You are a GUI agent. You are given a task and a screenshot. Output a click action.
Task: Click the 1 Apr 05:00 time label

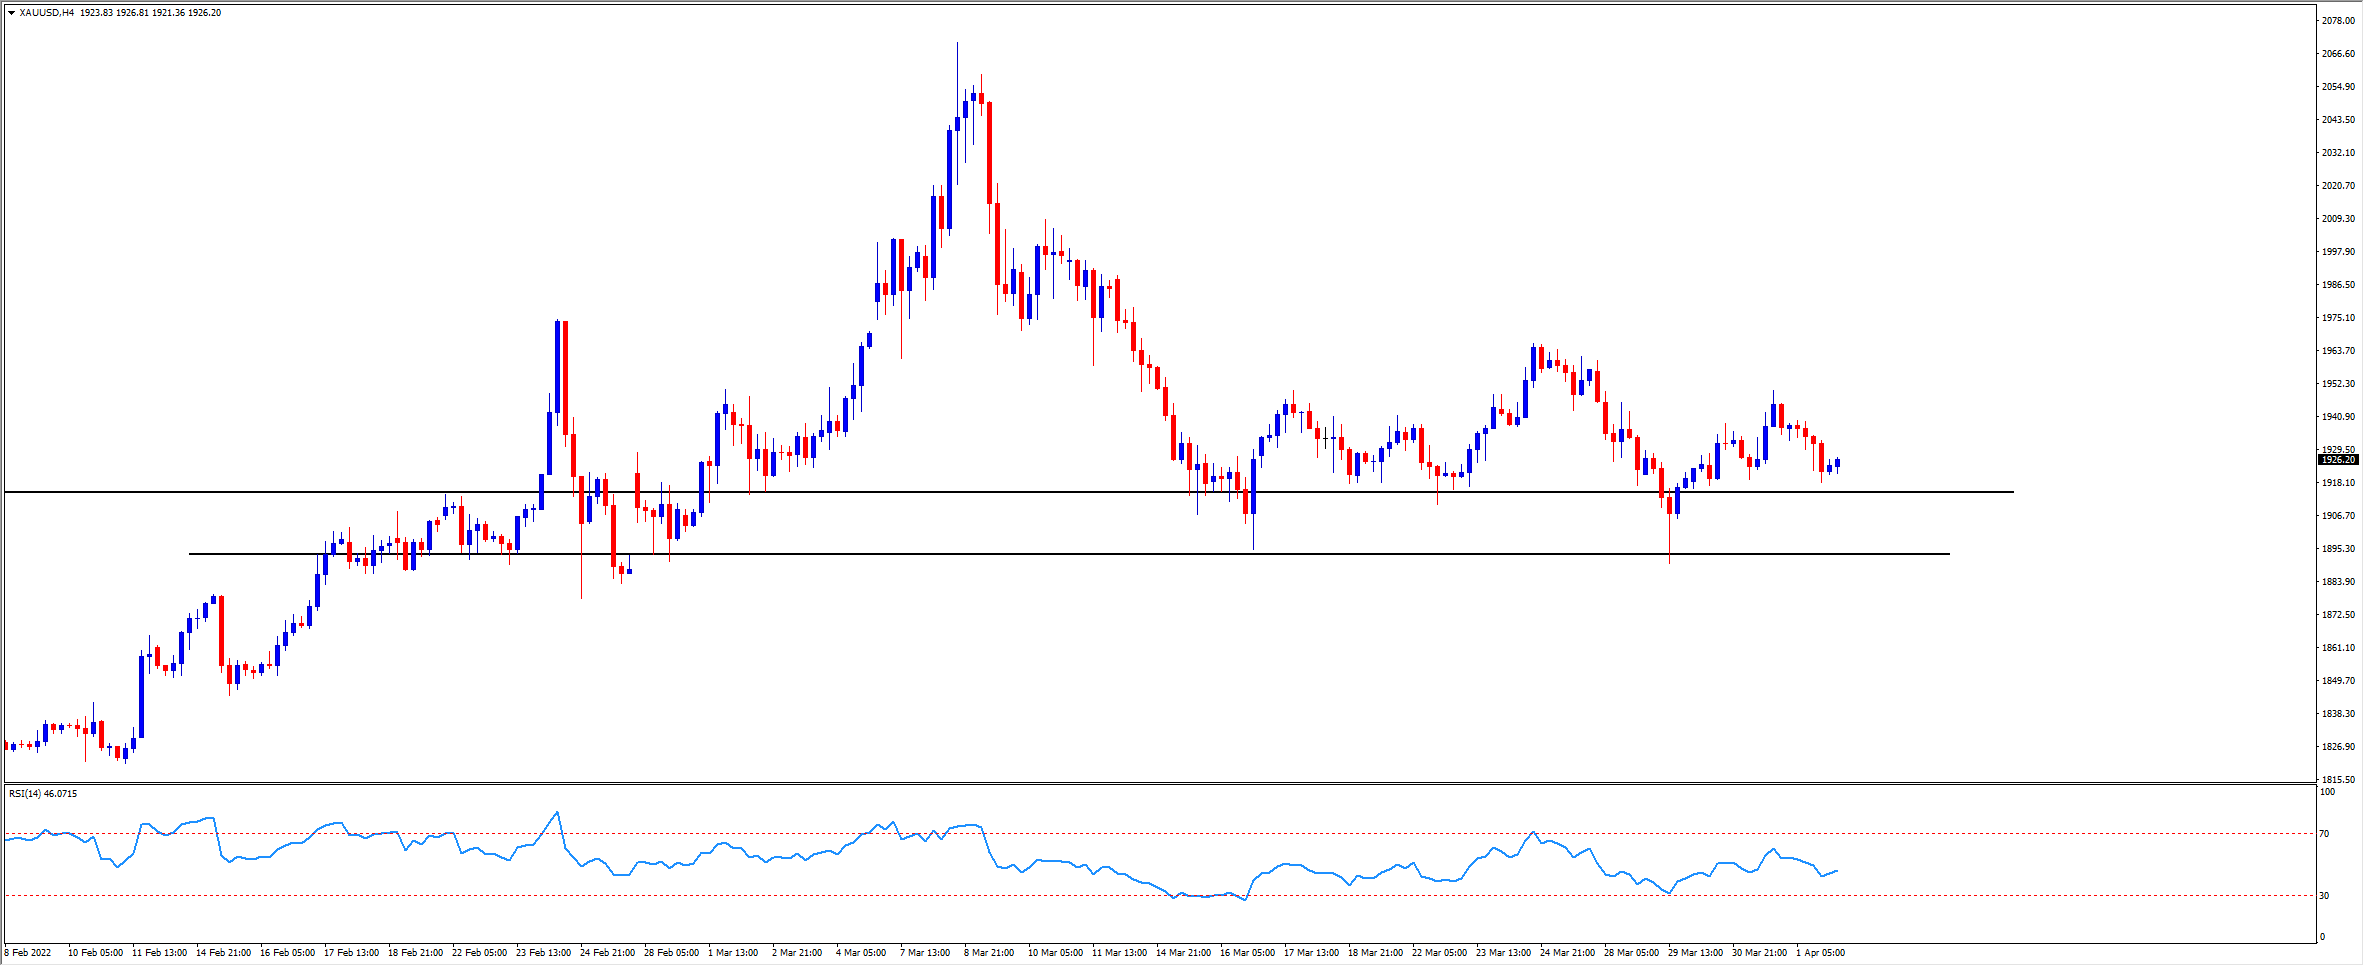[1820, 953]
